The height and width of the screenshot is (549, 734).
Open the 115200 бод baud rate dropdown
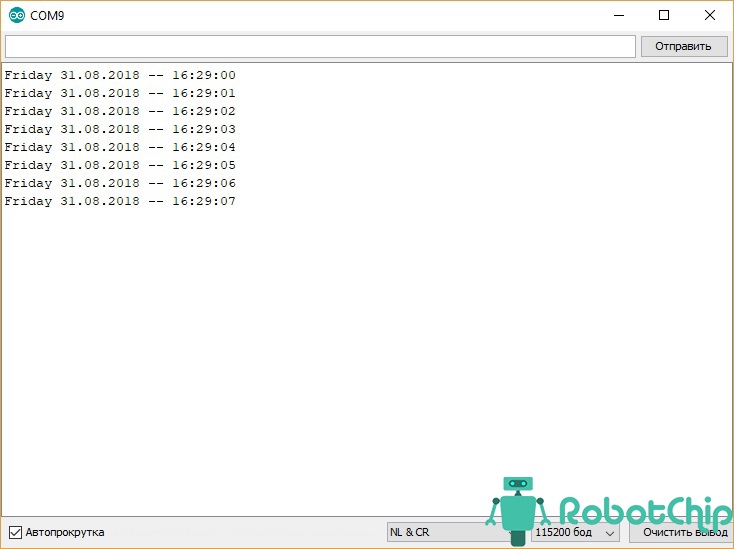575,532
